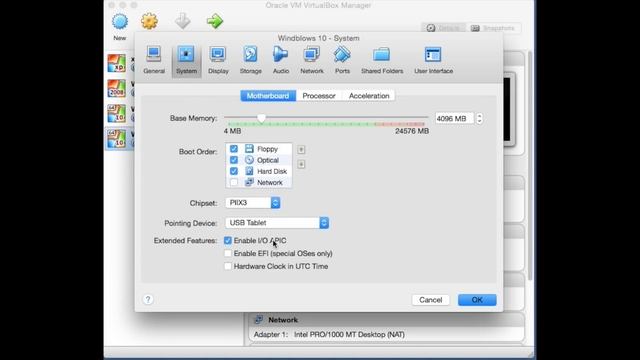
Task: Uncheck Optical in the boot order
Action: (233, 160)
